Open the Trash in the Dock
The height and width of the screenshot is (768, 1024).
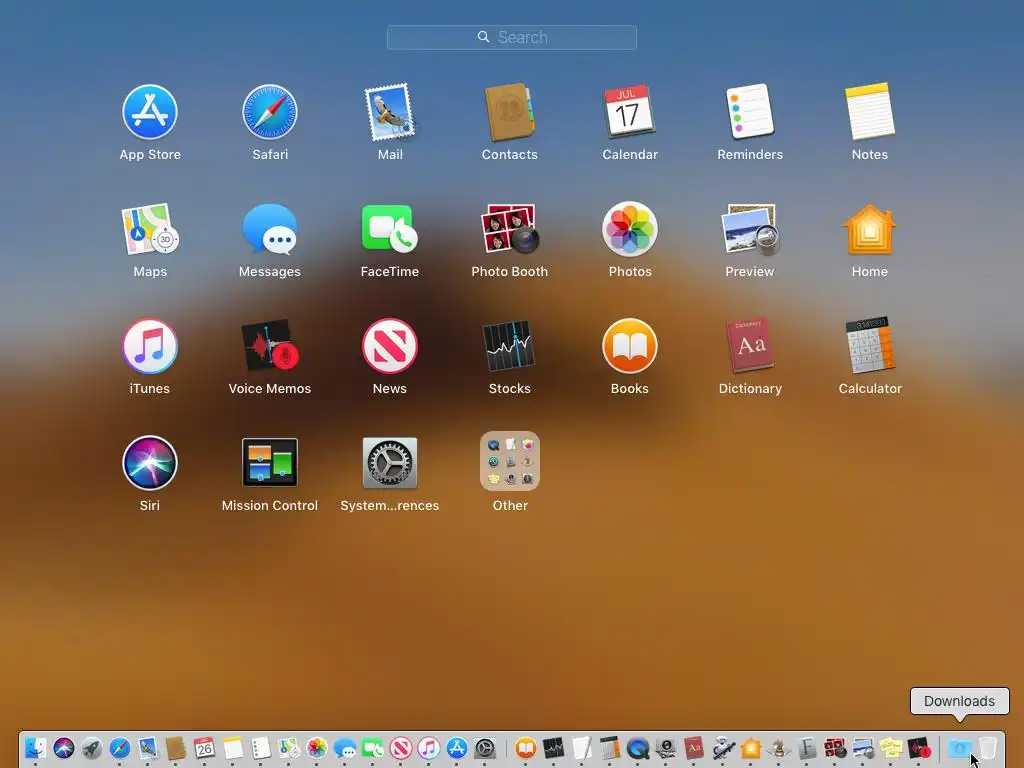pos(987,748)
